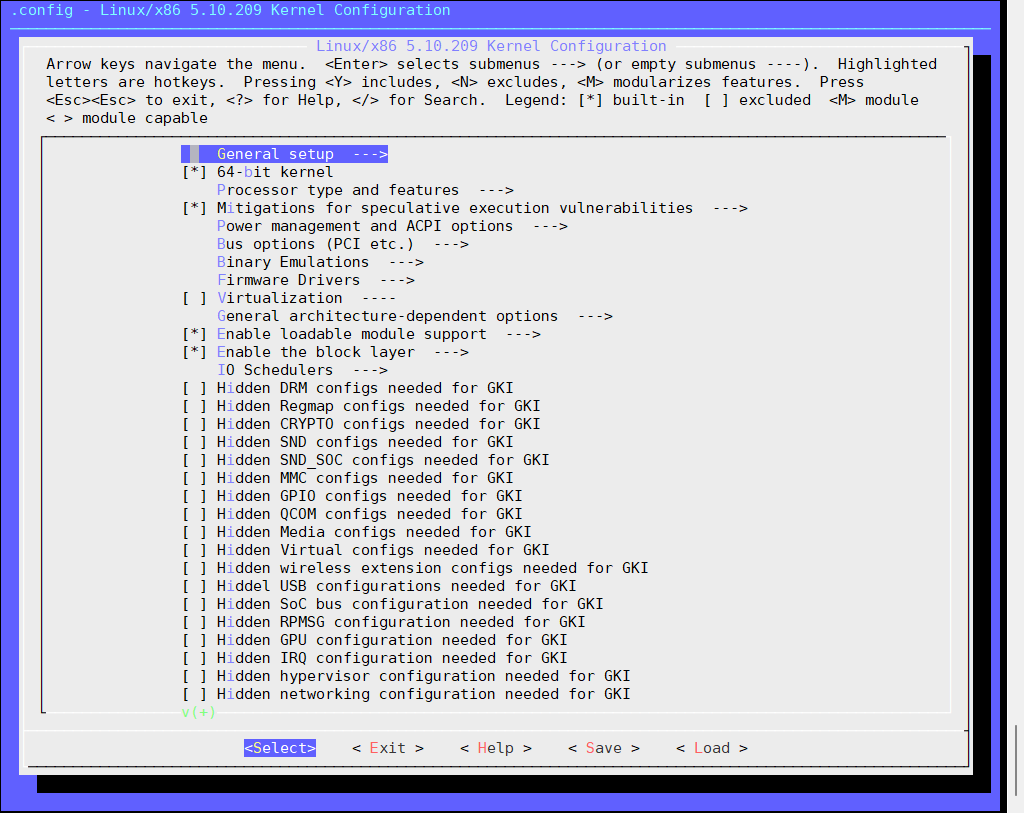The width and height of the screenshot is (1024, 813).
Task: Click the Save button
Action: (x=603, y=748)
